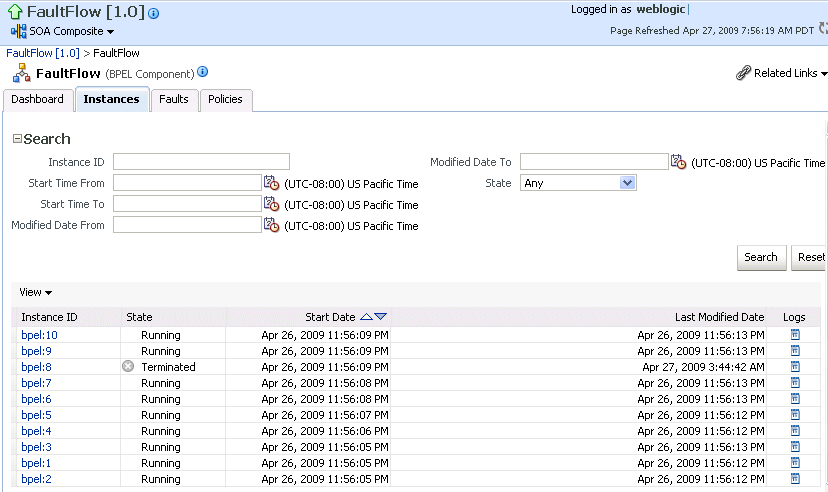Open instance bpel:4
The width and height of the screenshot is (828, 492).
(x=36, y=431)
